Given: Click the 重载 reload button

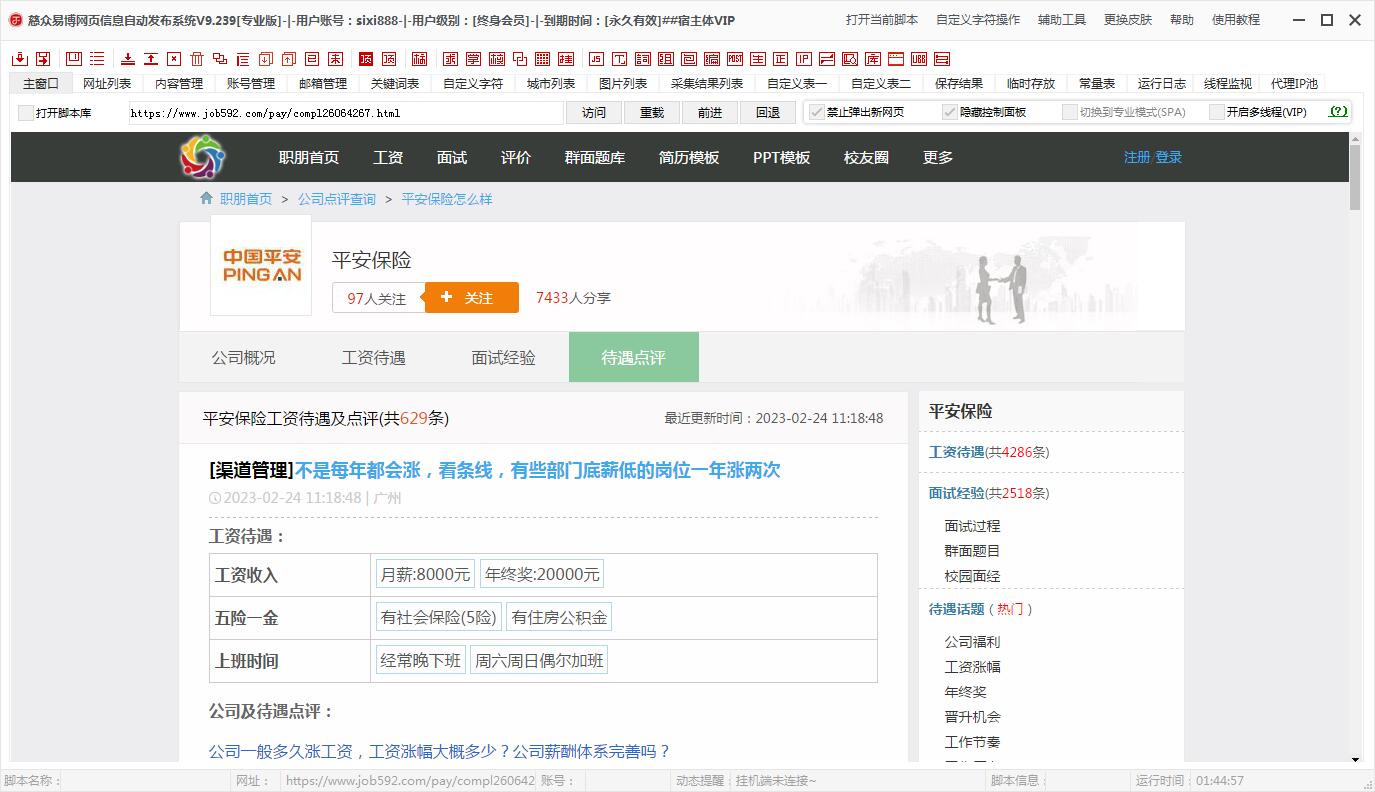Looking at the screenshot, I should click(x=652, y=113).
